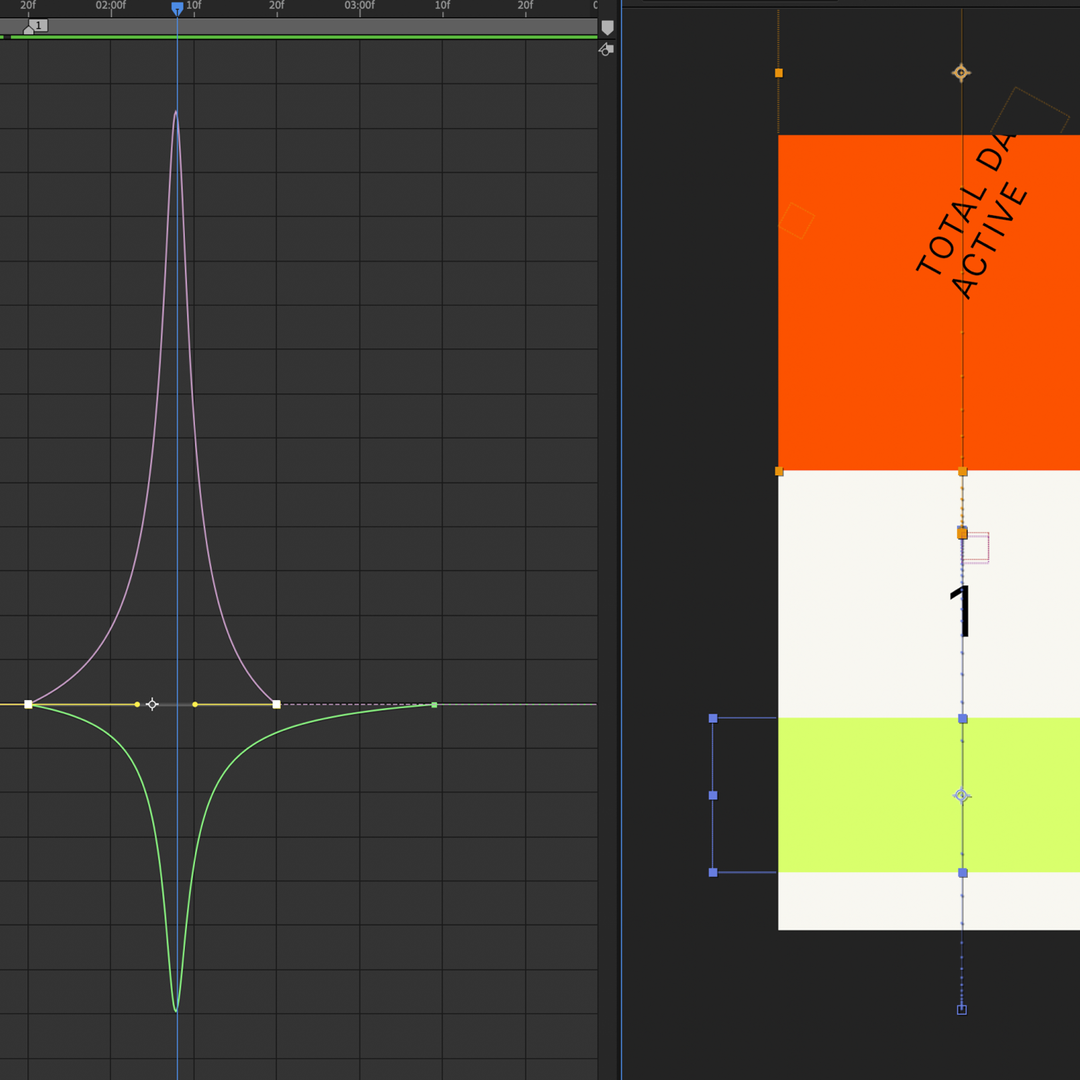Click the right yellow bezier handle
Screen dimensions: 1080x1080
pos(195,704)
